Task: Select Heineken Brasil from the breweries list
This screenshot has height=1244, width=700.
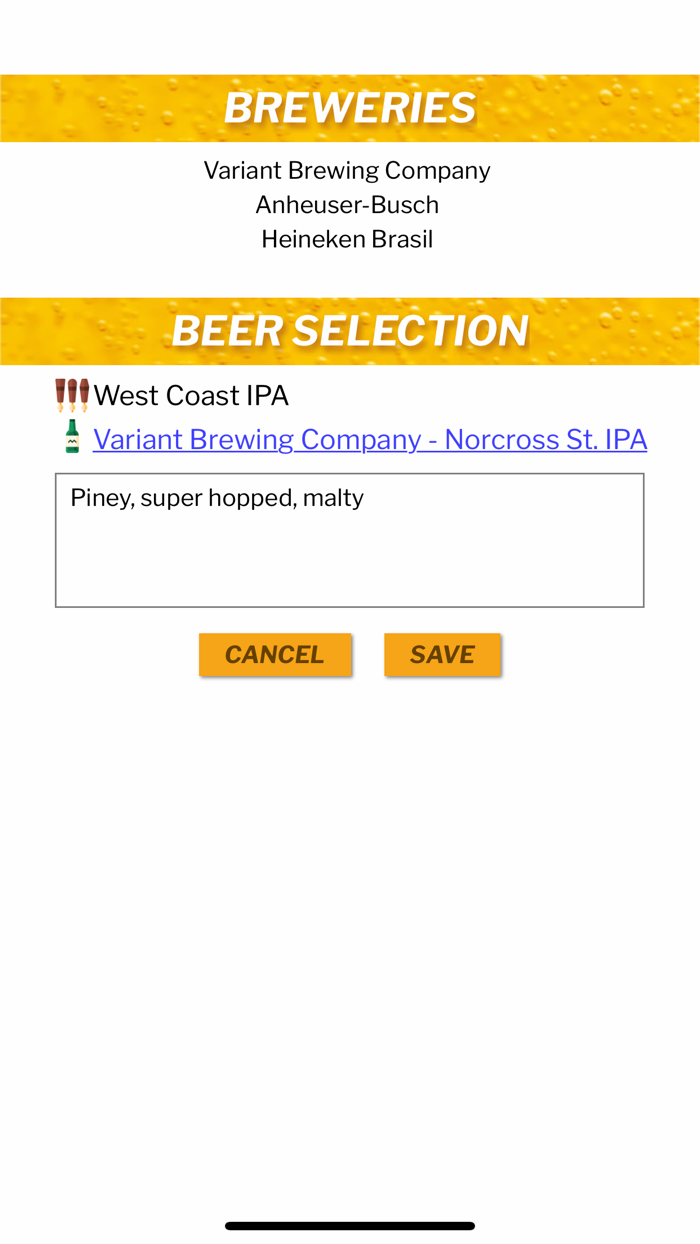Action: 347,238
